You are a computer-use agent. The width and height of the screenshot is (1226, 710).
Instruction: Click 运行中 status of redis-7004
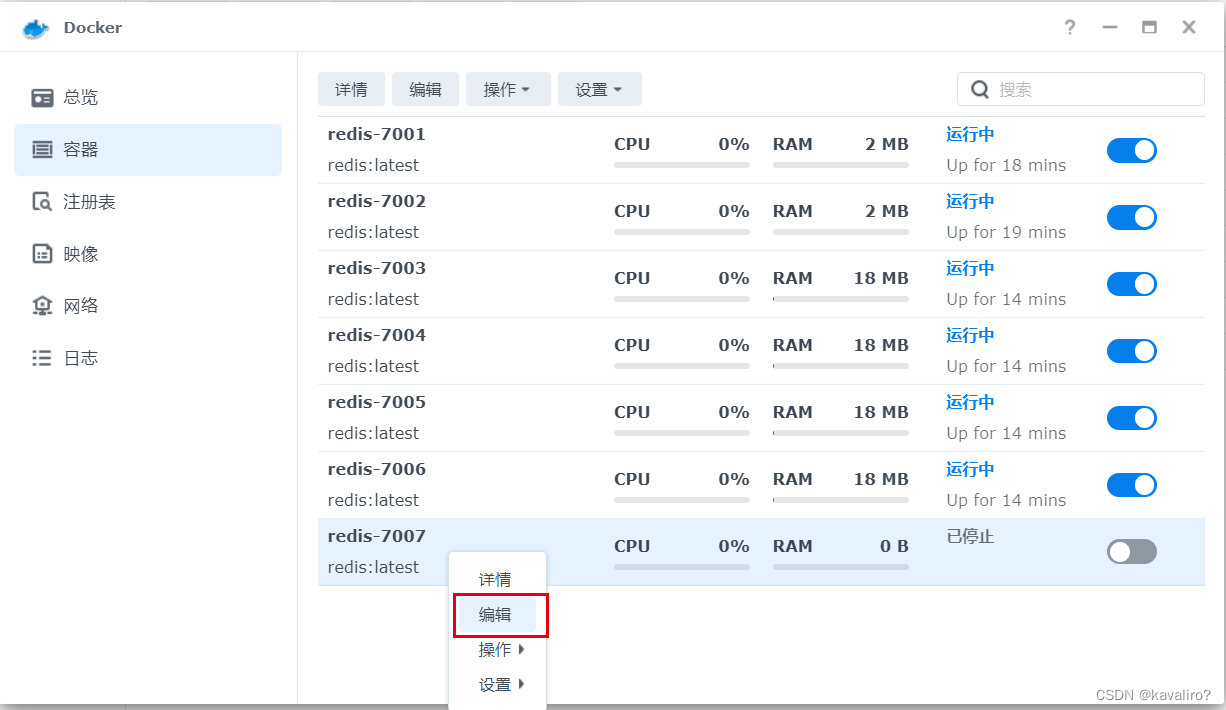[x=971, y=335]
